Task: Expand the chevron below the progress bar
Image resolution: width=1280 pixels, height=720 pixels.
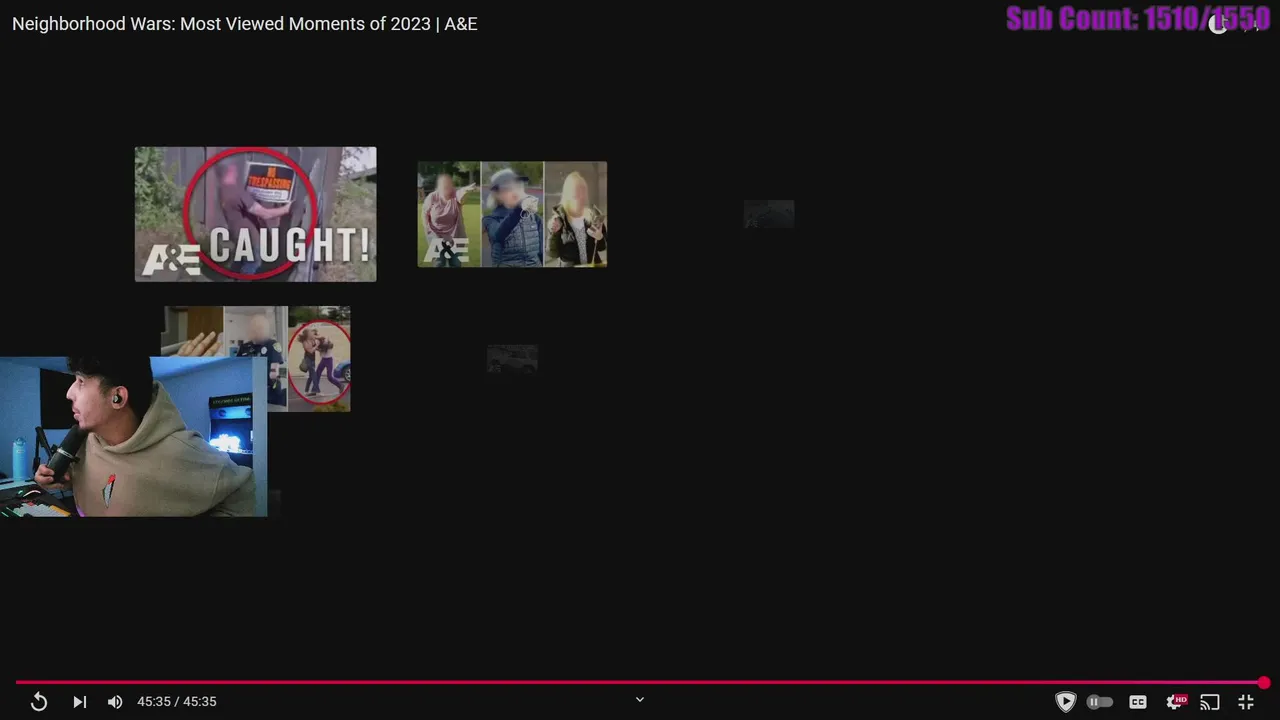Action: click(640, 700)
